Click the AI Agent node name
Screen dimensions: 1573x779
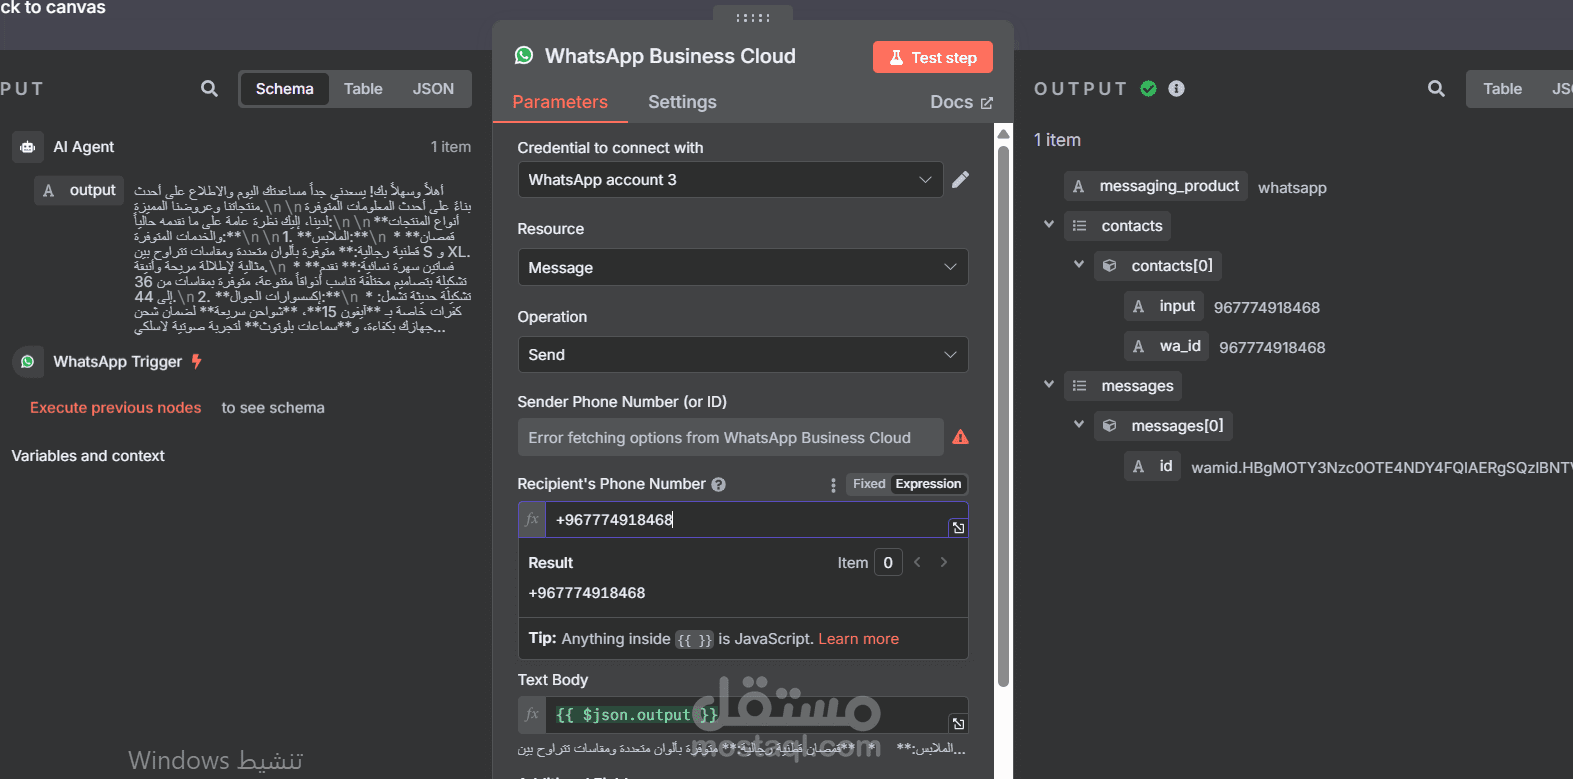(x=84, y=147)
